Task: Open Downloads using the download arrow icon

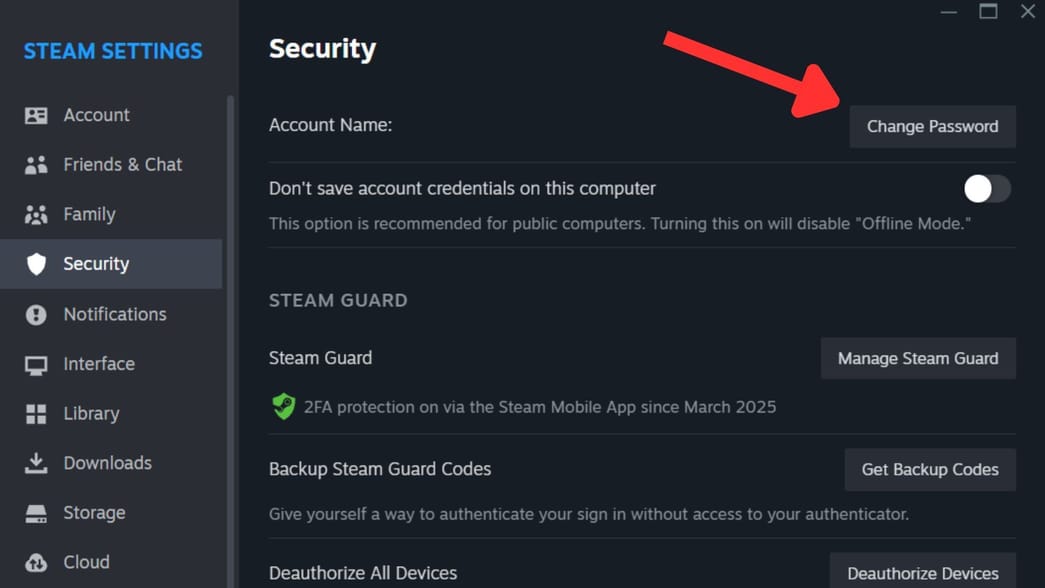Action: point(36,462)
